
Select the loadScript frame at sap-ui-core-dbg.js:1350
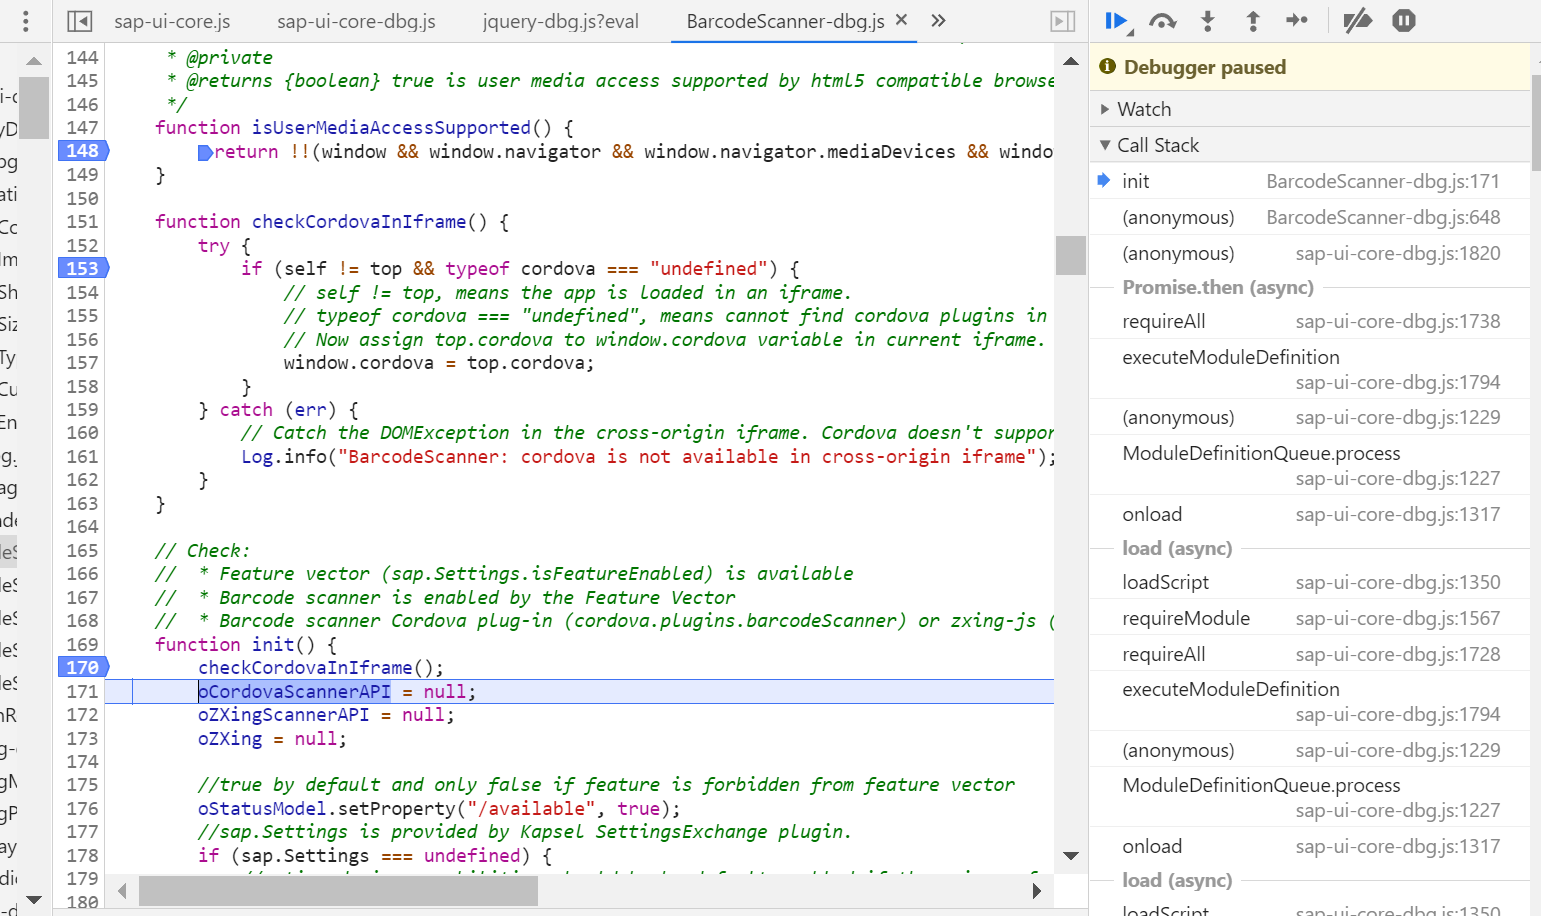1310,582
